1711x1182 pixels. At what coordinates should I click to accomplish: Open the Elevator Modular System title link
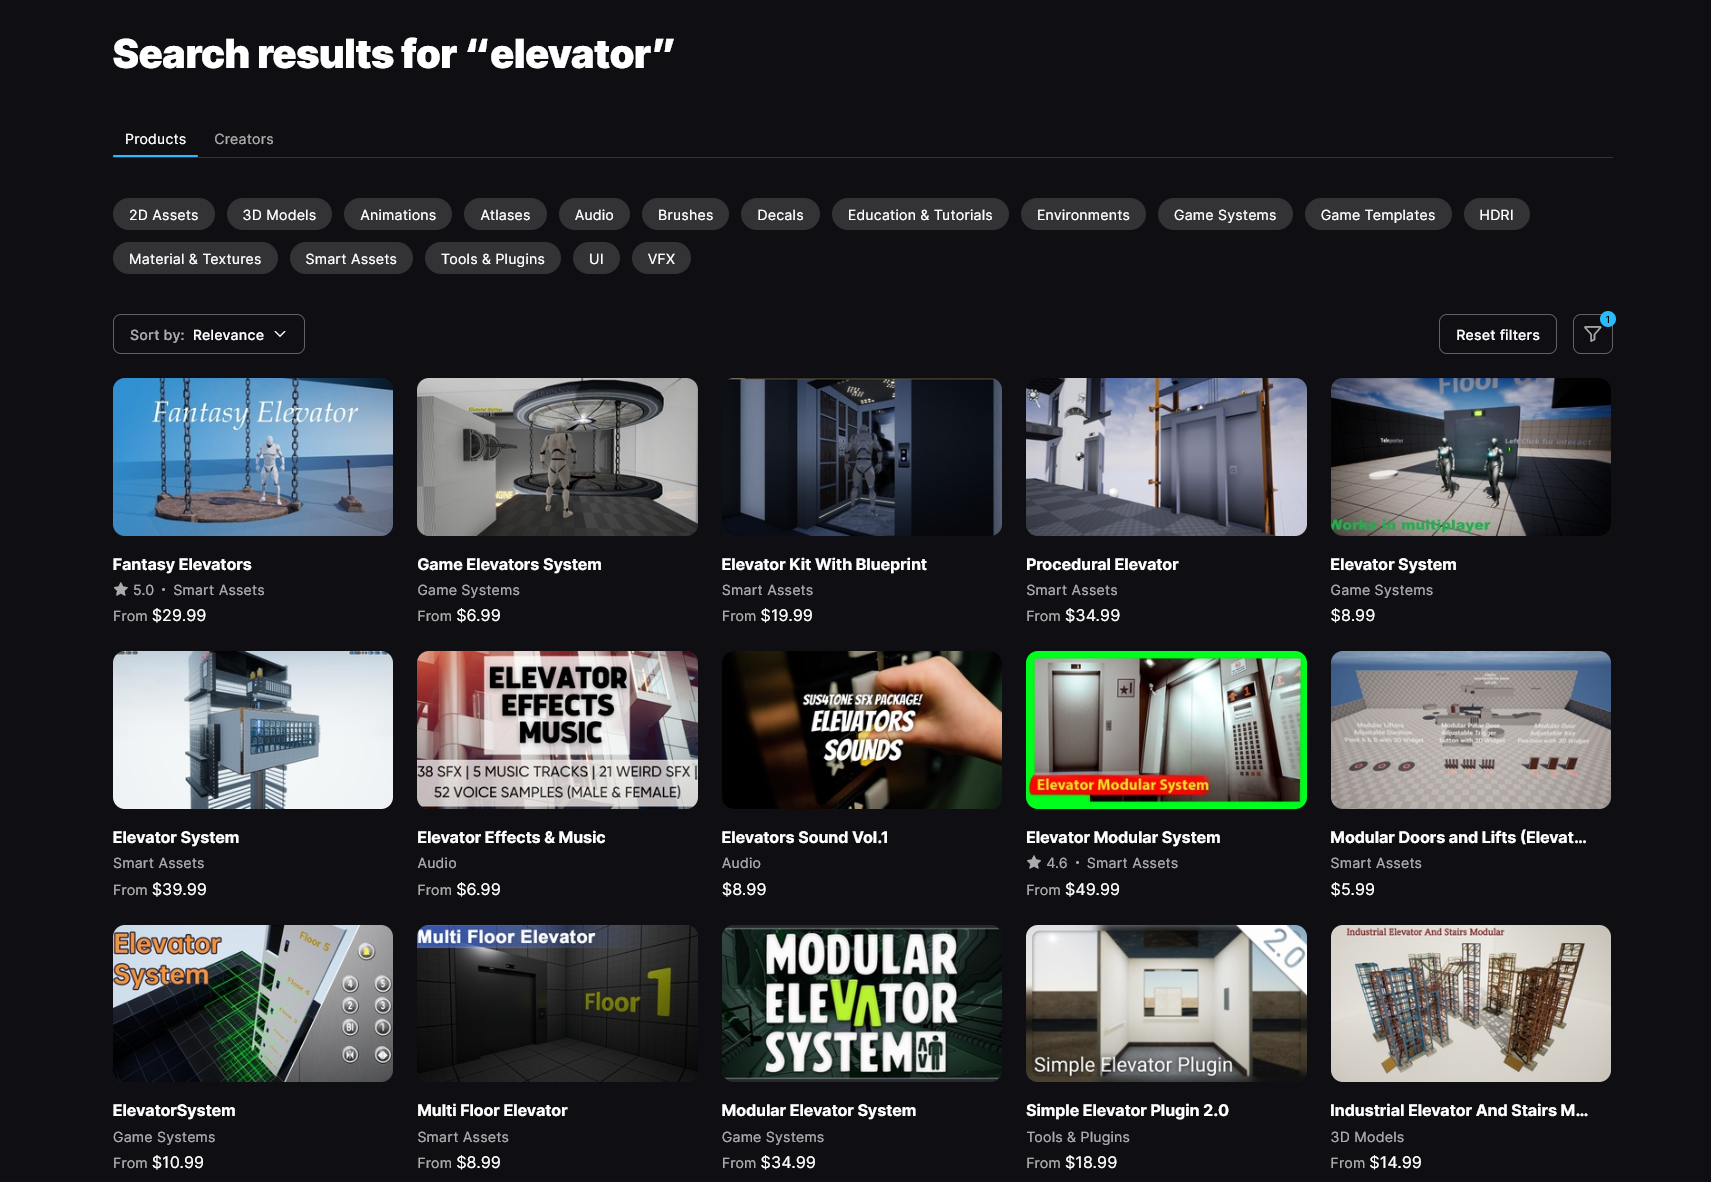1123,837
